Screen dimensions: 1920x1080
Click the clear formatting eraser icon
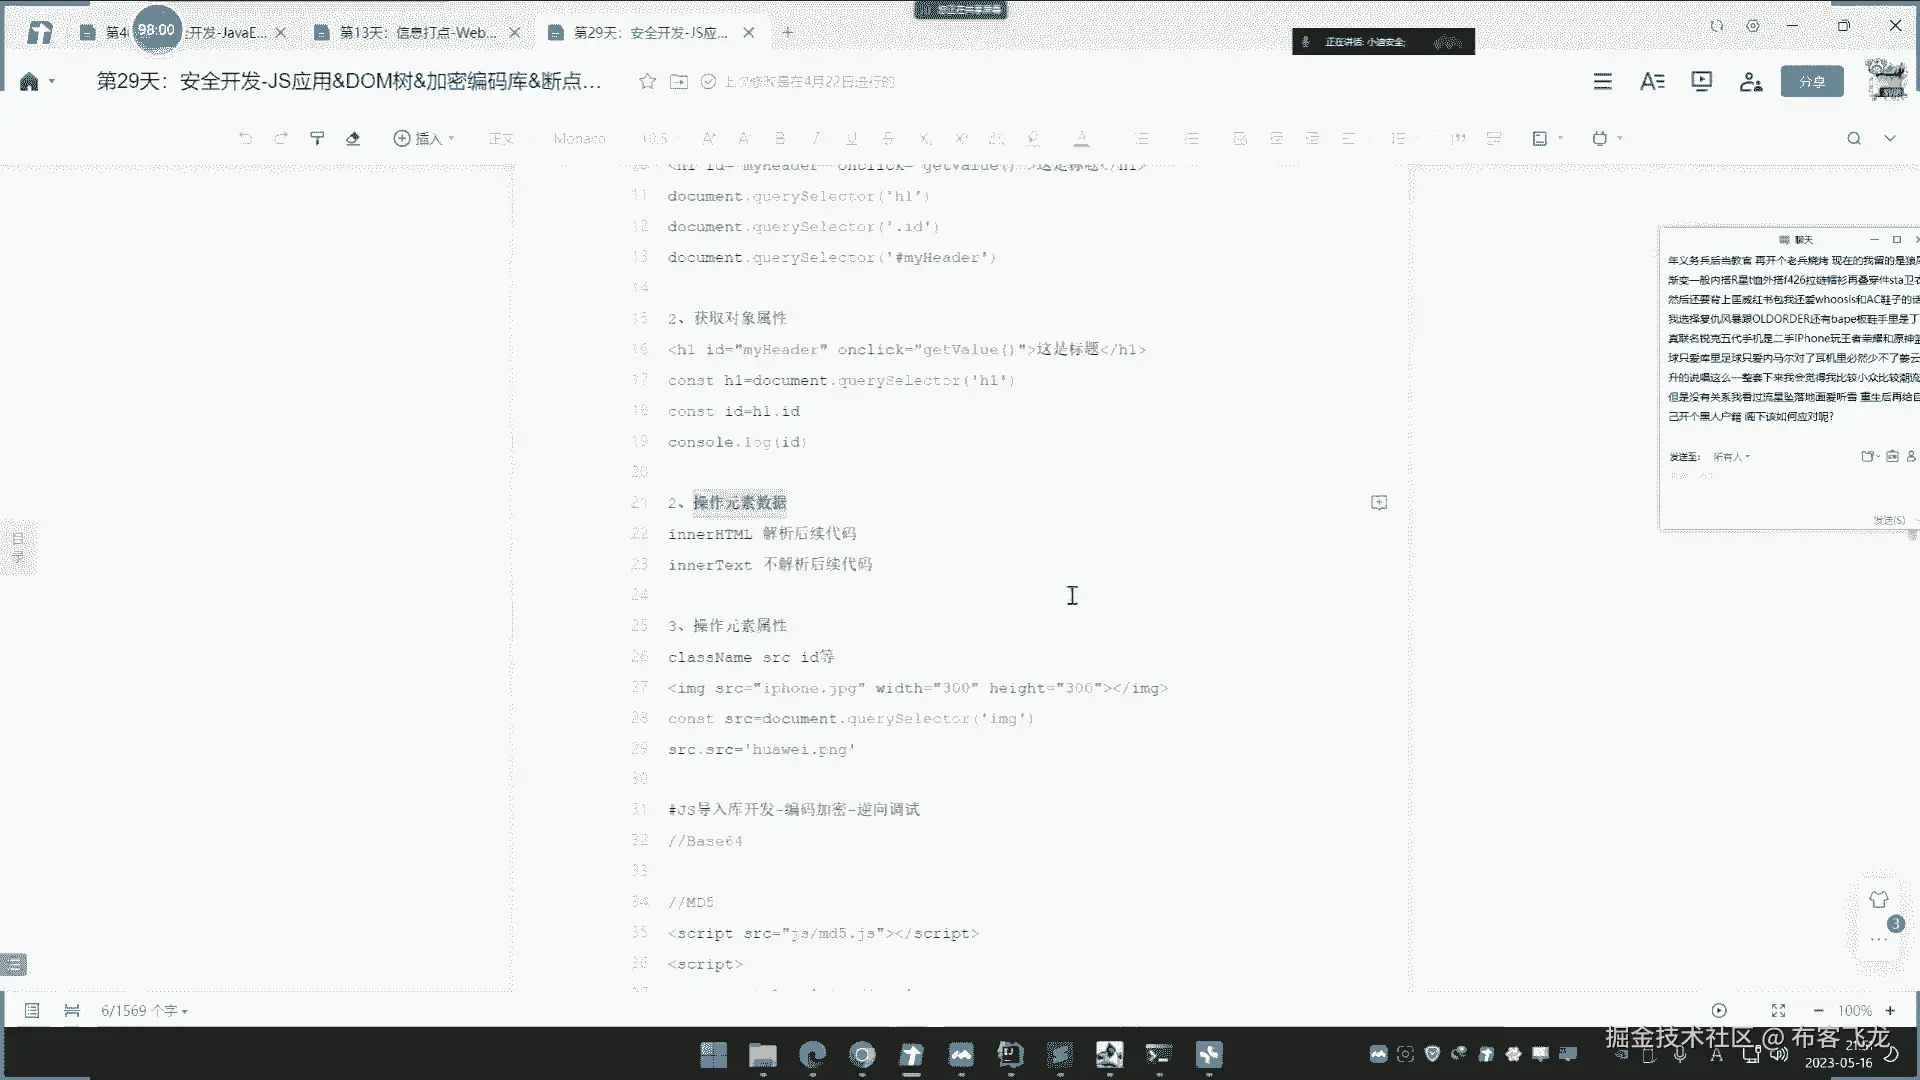(x=353, y=138)
